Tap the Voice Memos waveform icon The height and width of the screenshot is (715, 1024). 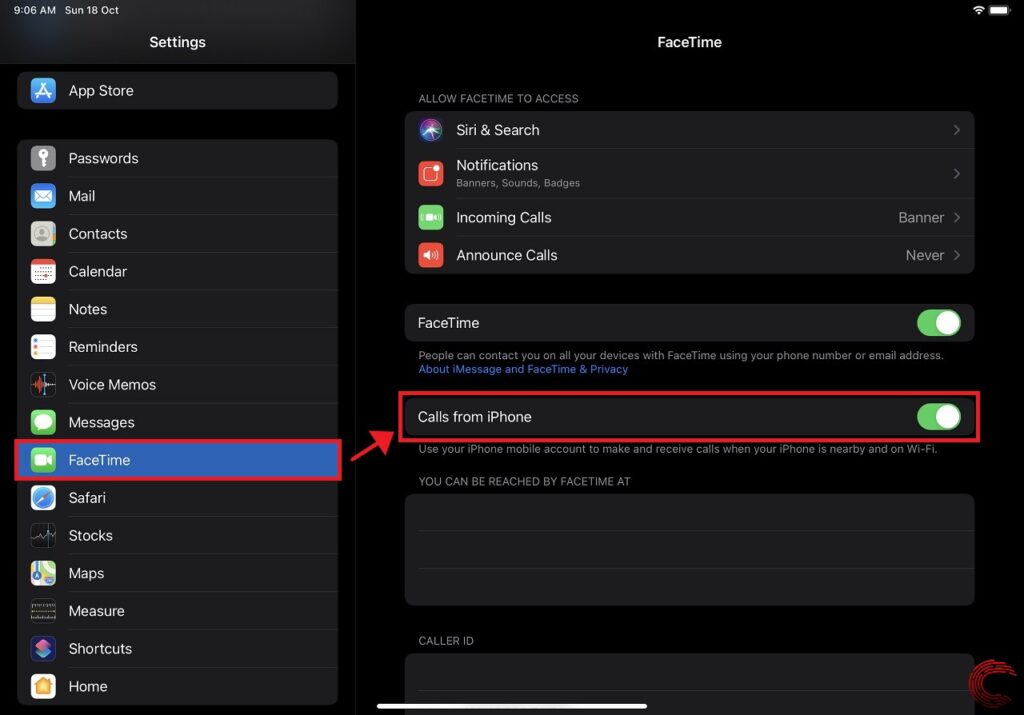pos(43,385)
